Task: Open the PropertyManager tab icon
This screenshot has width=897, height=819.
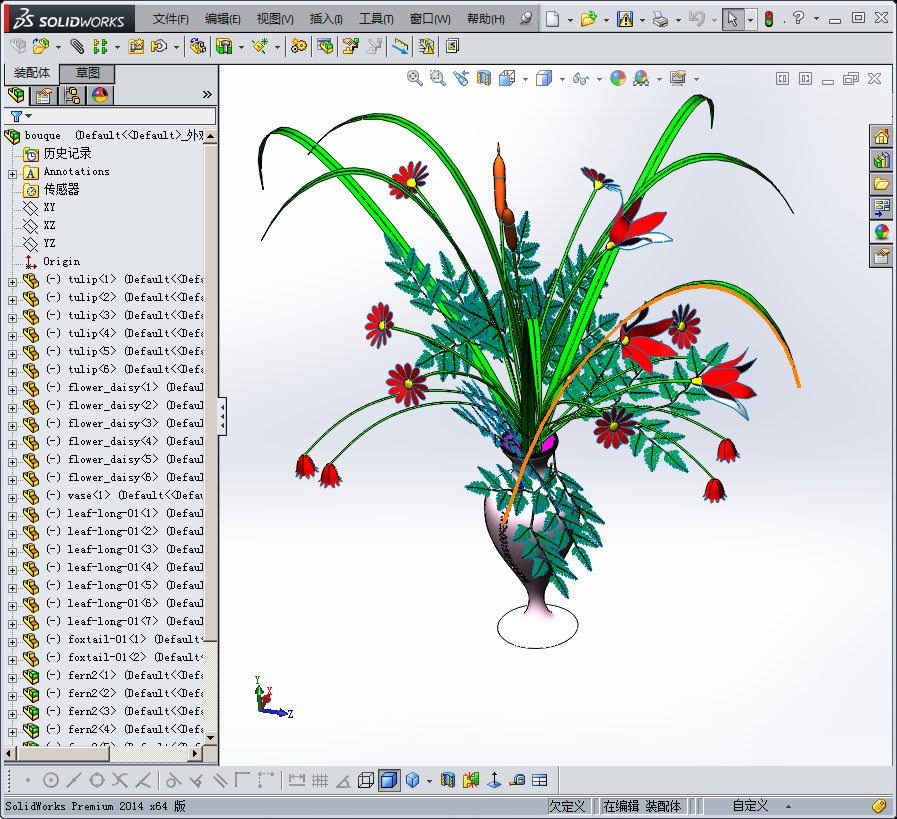Action: [43, 96]
